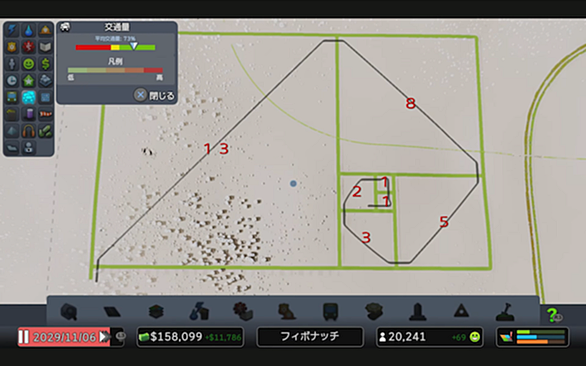Open the person camera info view icon

tap(29, 148)
